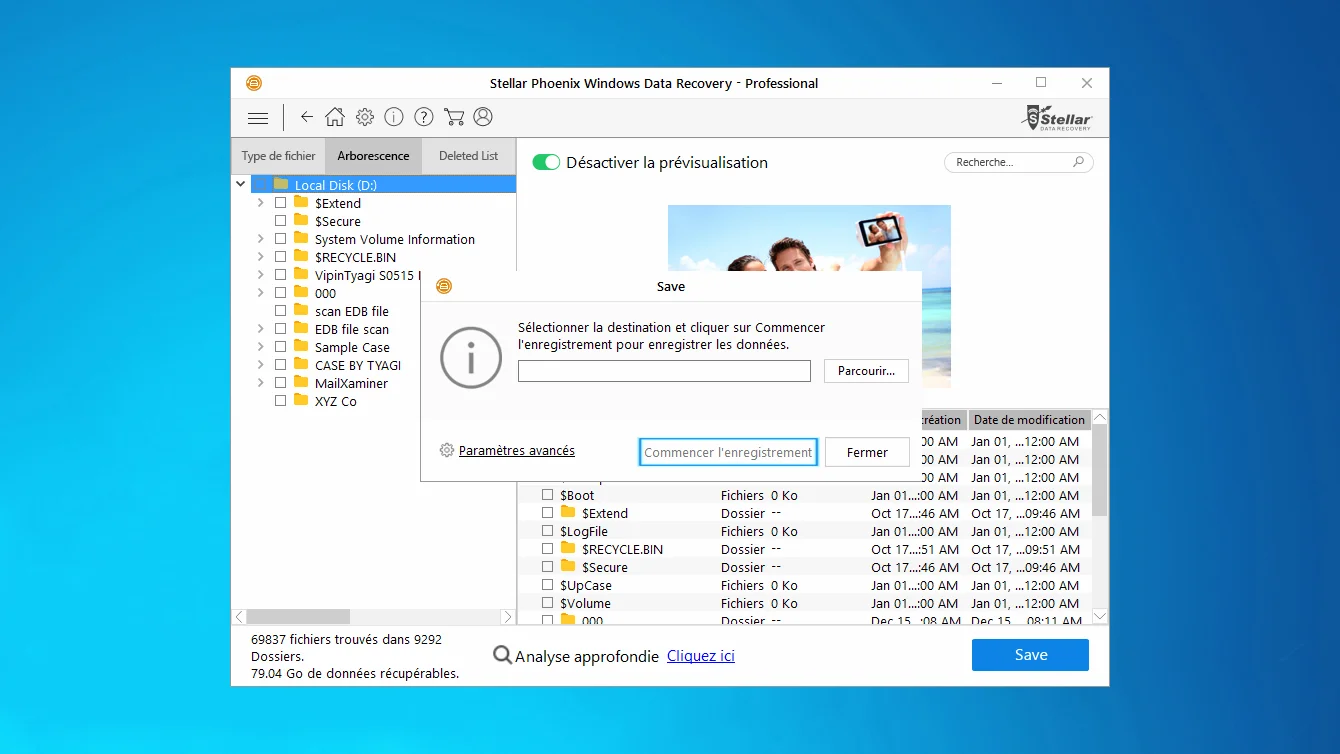Expand the $RECYCLE.BIN tree node

tap(260, 257)
